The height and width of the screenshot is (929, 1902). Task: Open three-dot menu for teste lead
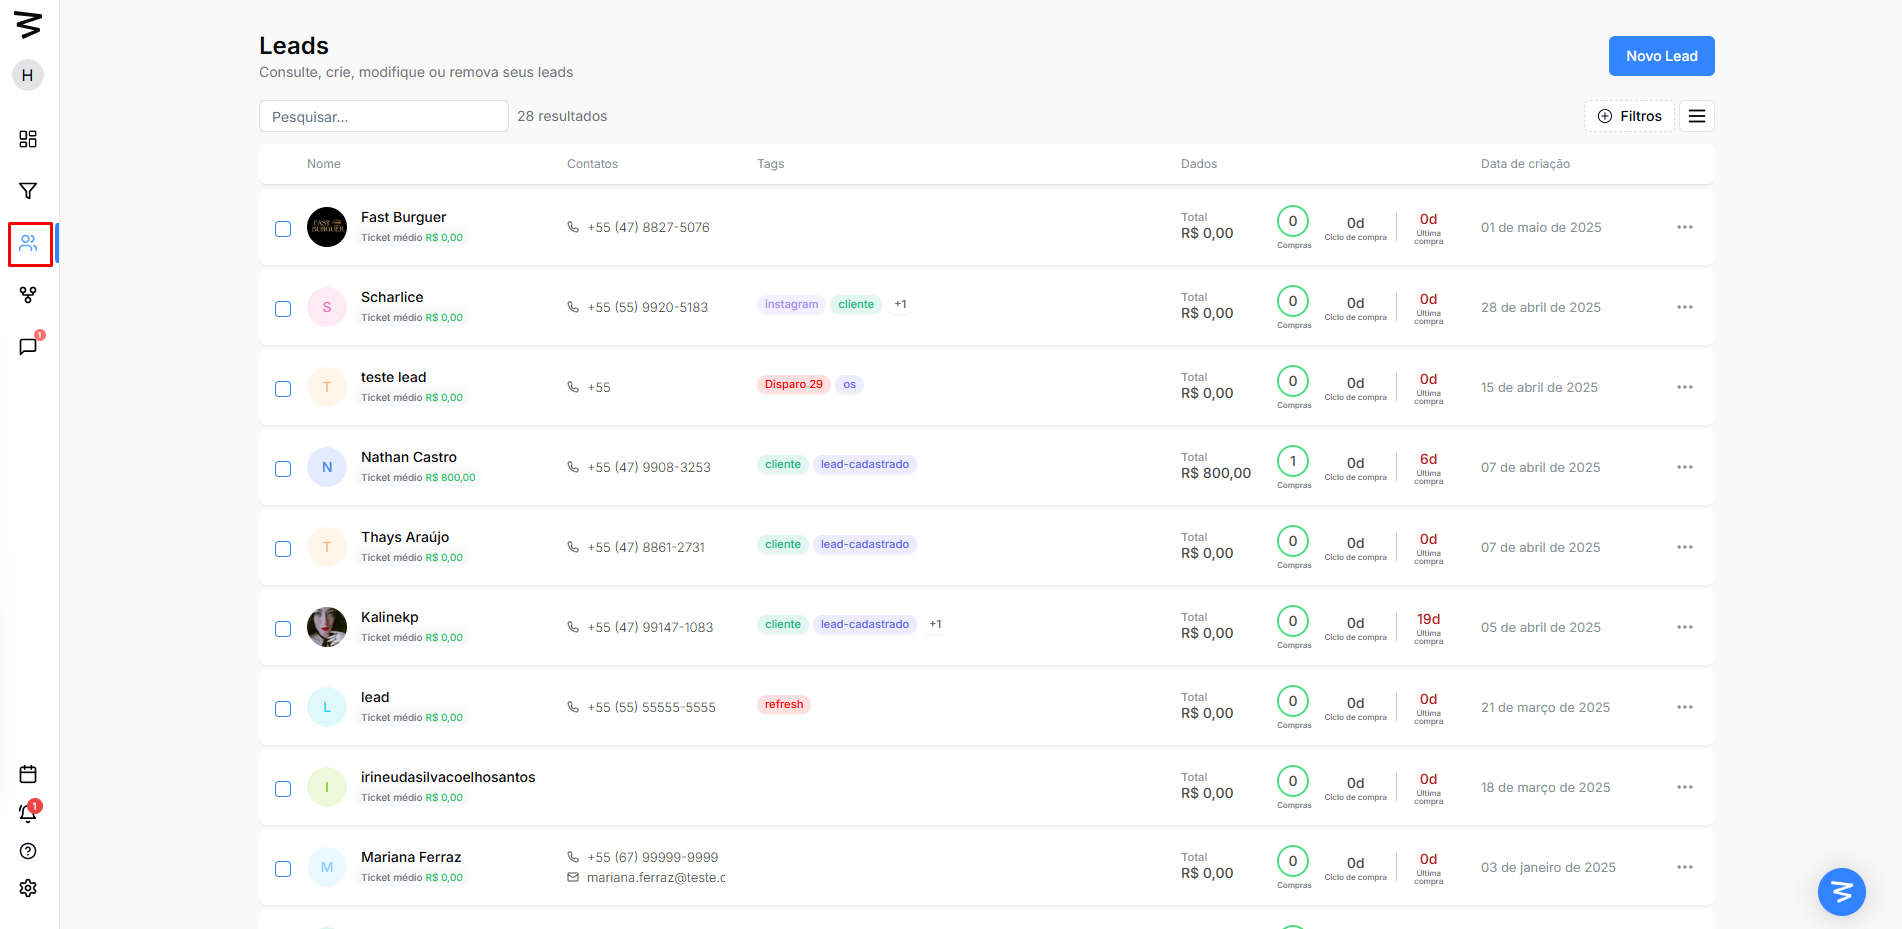(1685, 387)
